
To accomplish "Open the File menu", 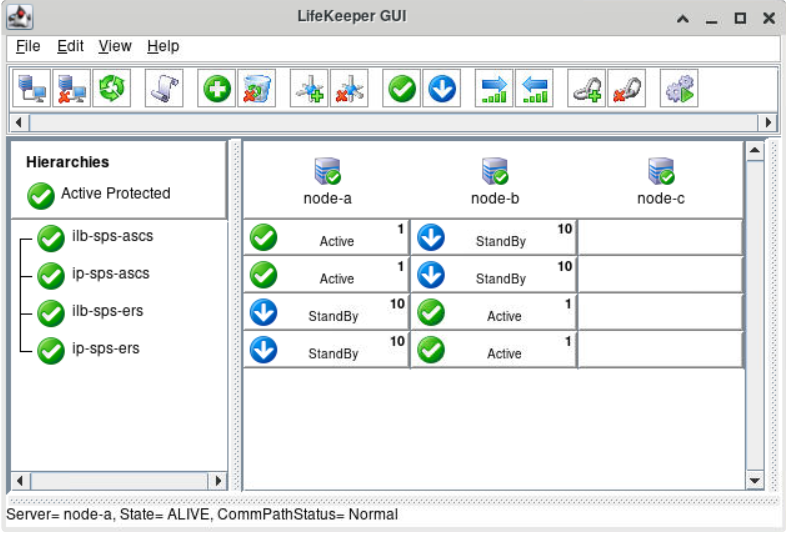I will (28, 46).
